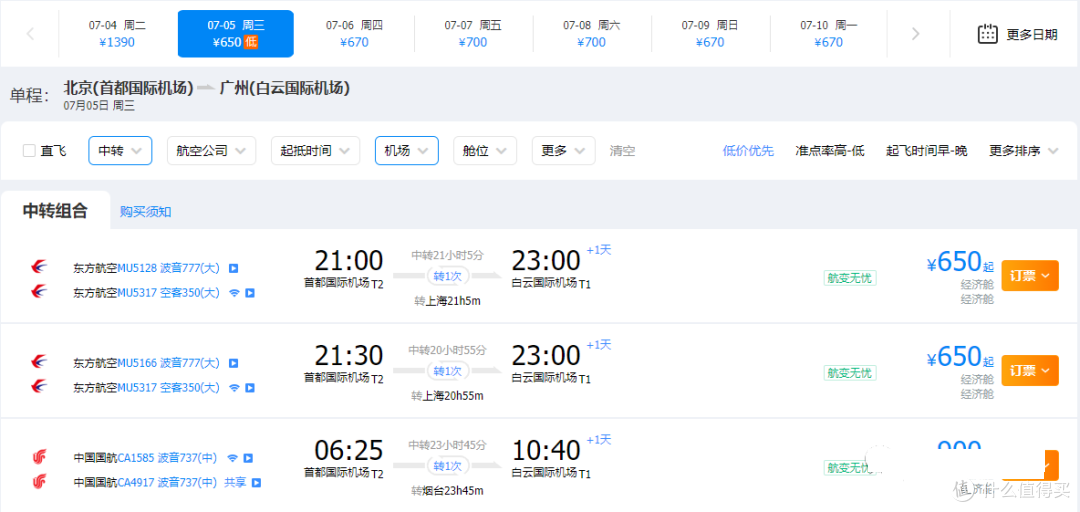
Task: Click 航变无忧 tag on the 21:00 flight
Action: coord(850,278)
